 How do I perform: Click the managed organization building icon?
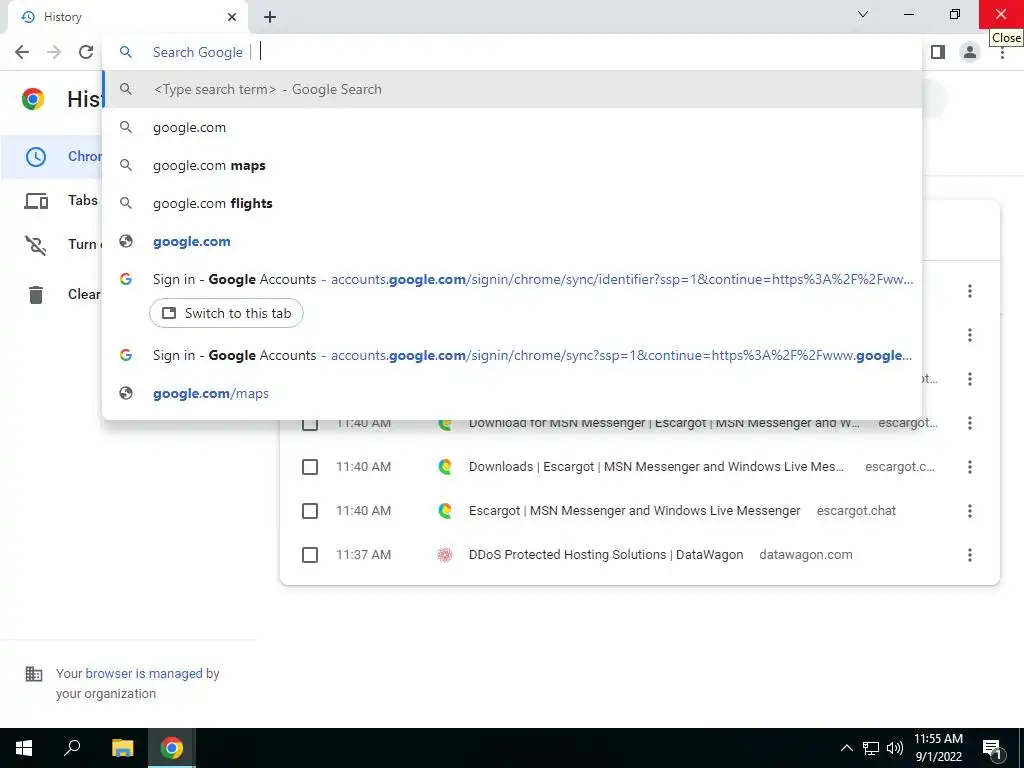click(34, 674)
